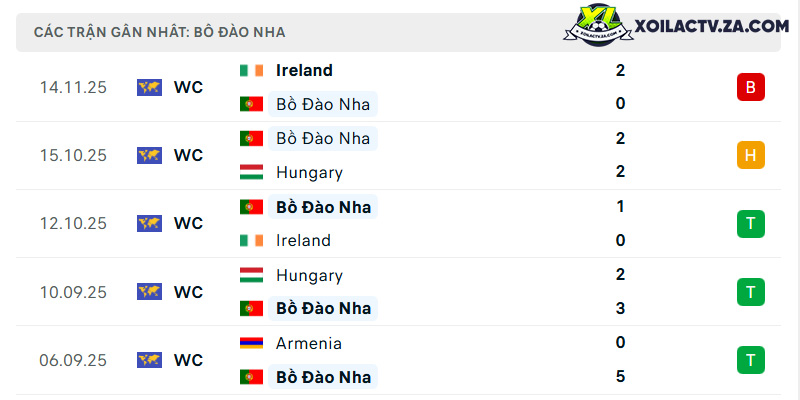The height and width of the screenshot is (400, 800).
Task: Click the orange H draw badge
Action: pyautogui.click(x=751, y=155)
